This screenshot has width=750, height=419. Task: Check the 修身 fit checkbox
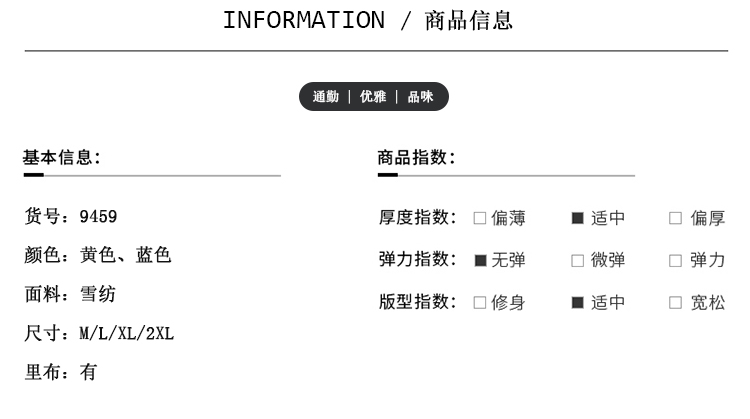(480, 302)
